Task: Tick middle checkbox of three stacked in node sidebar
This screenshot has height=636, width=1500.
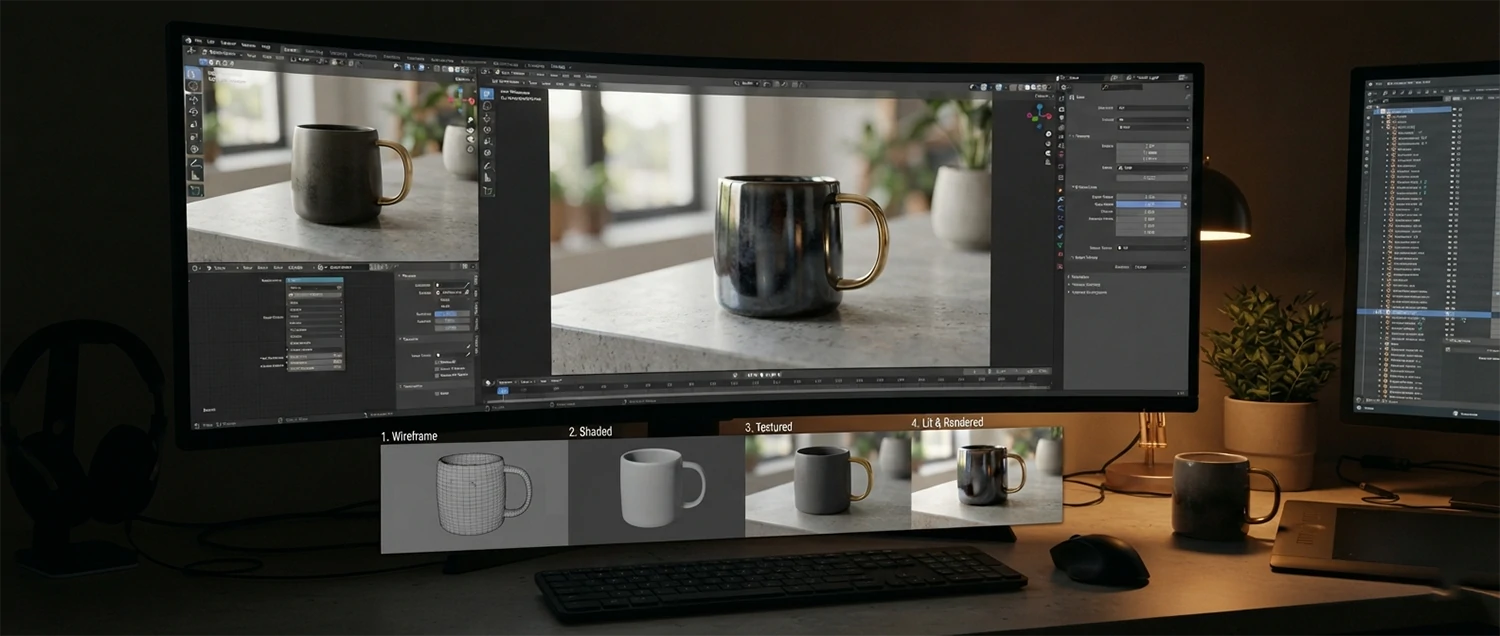Action: tap(437, 369)
